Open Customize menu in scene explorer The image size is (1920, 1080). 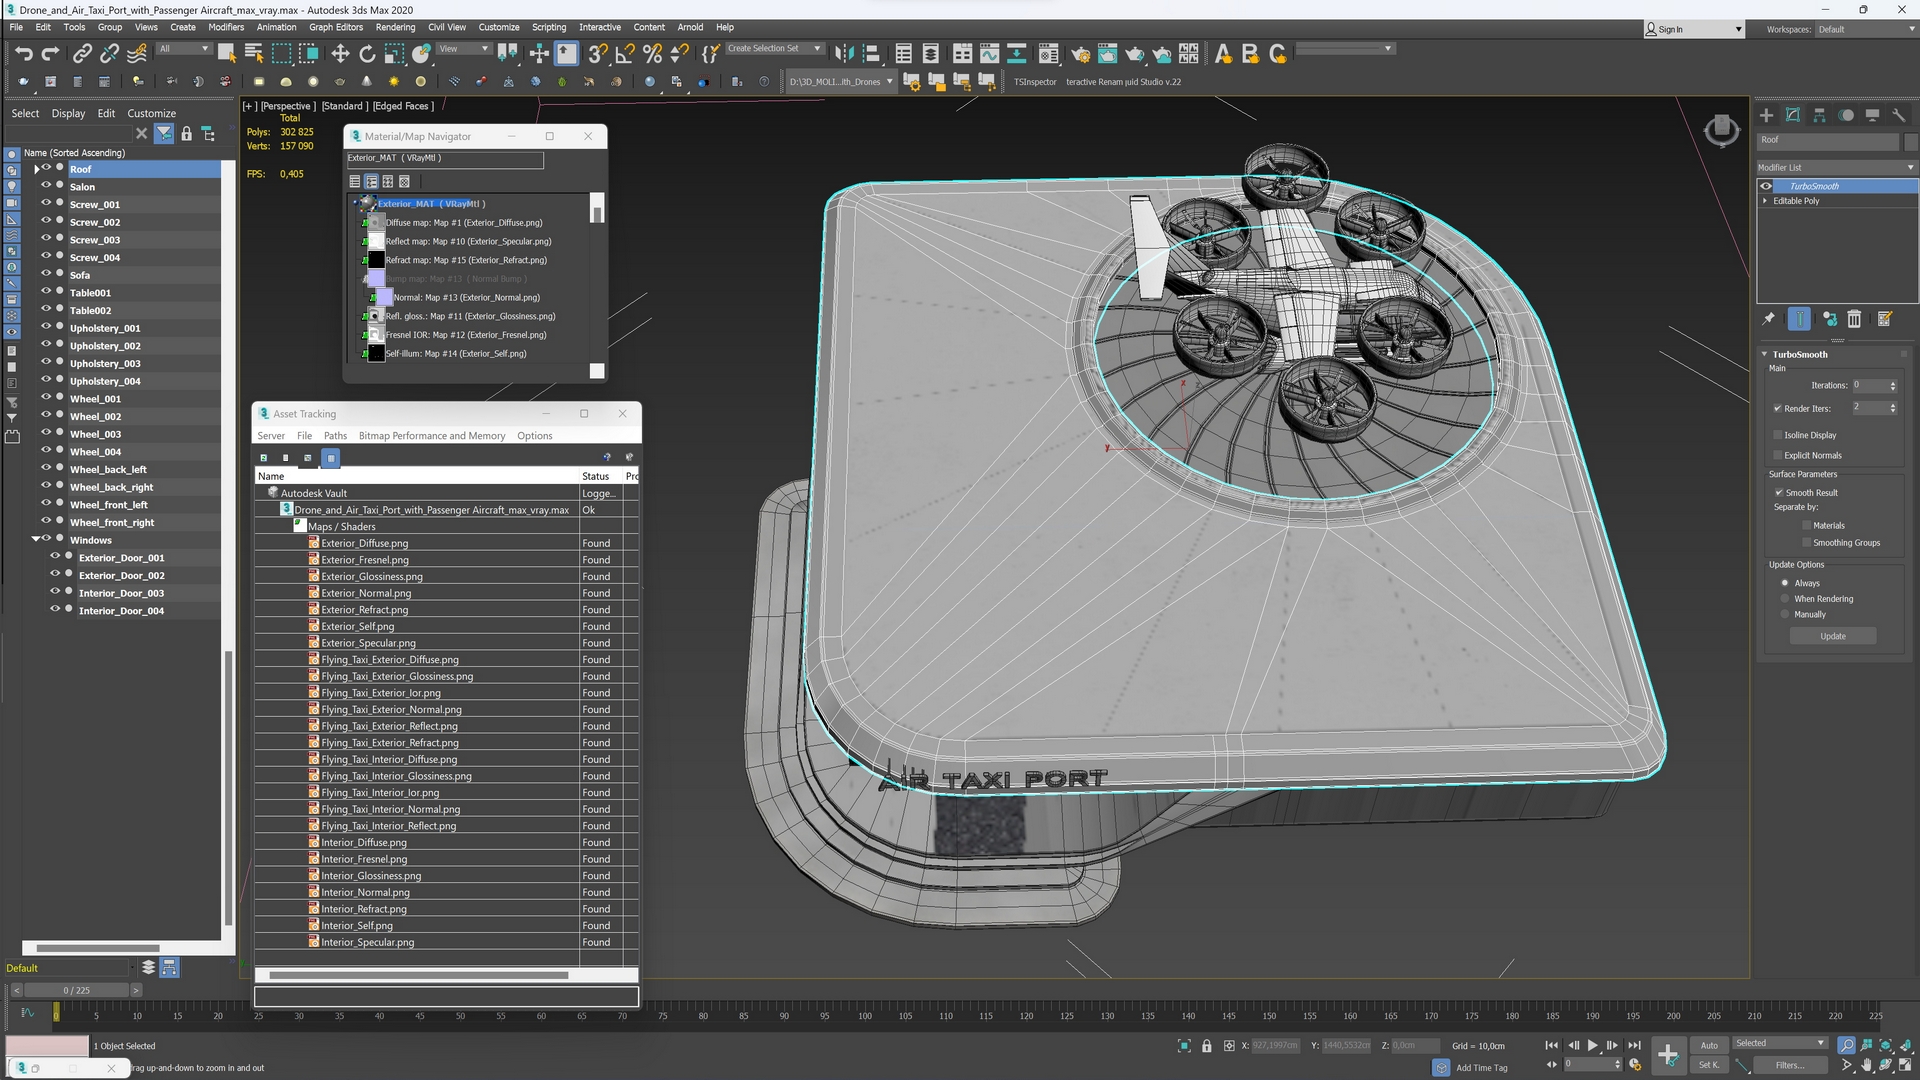151,113
